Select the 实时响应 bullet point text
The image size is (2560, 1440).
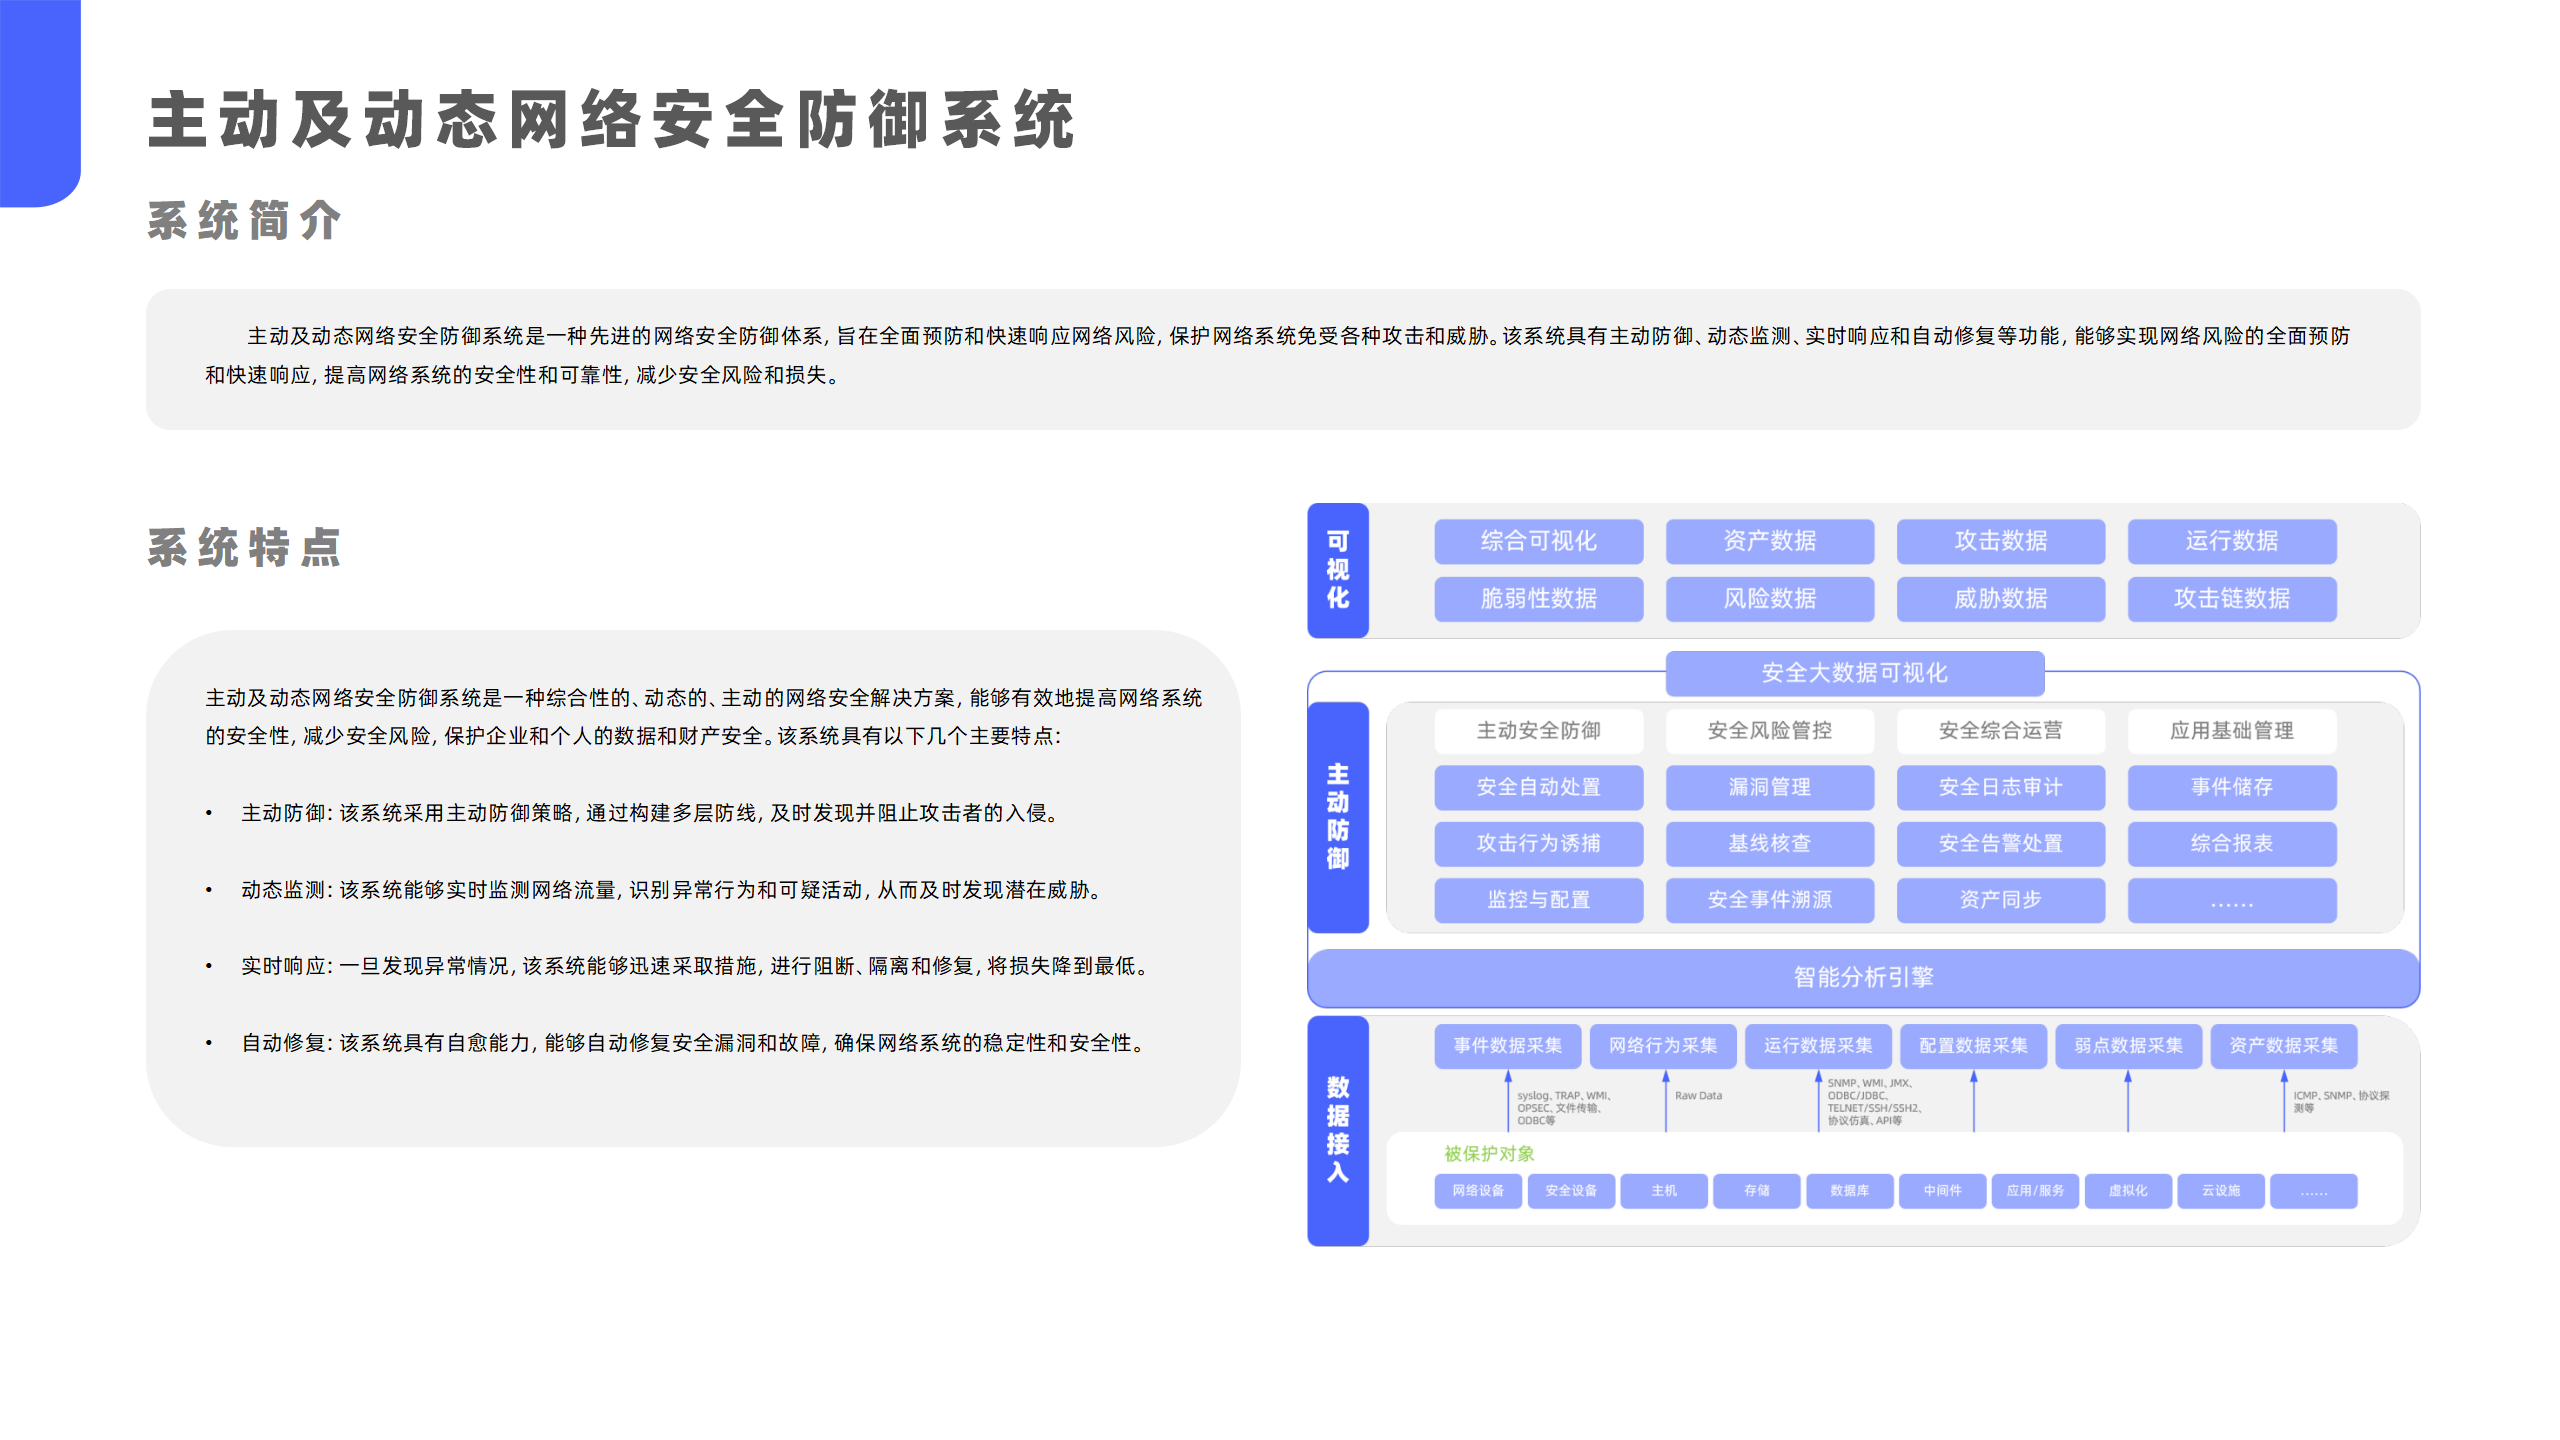(x=695, y=966)
